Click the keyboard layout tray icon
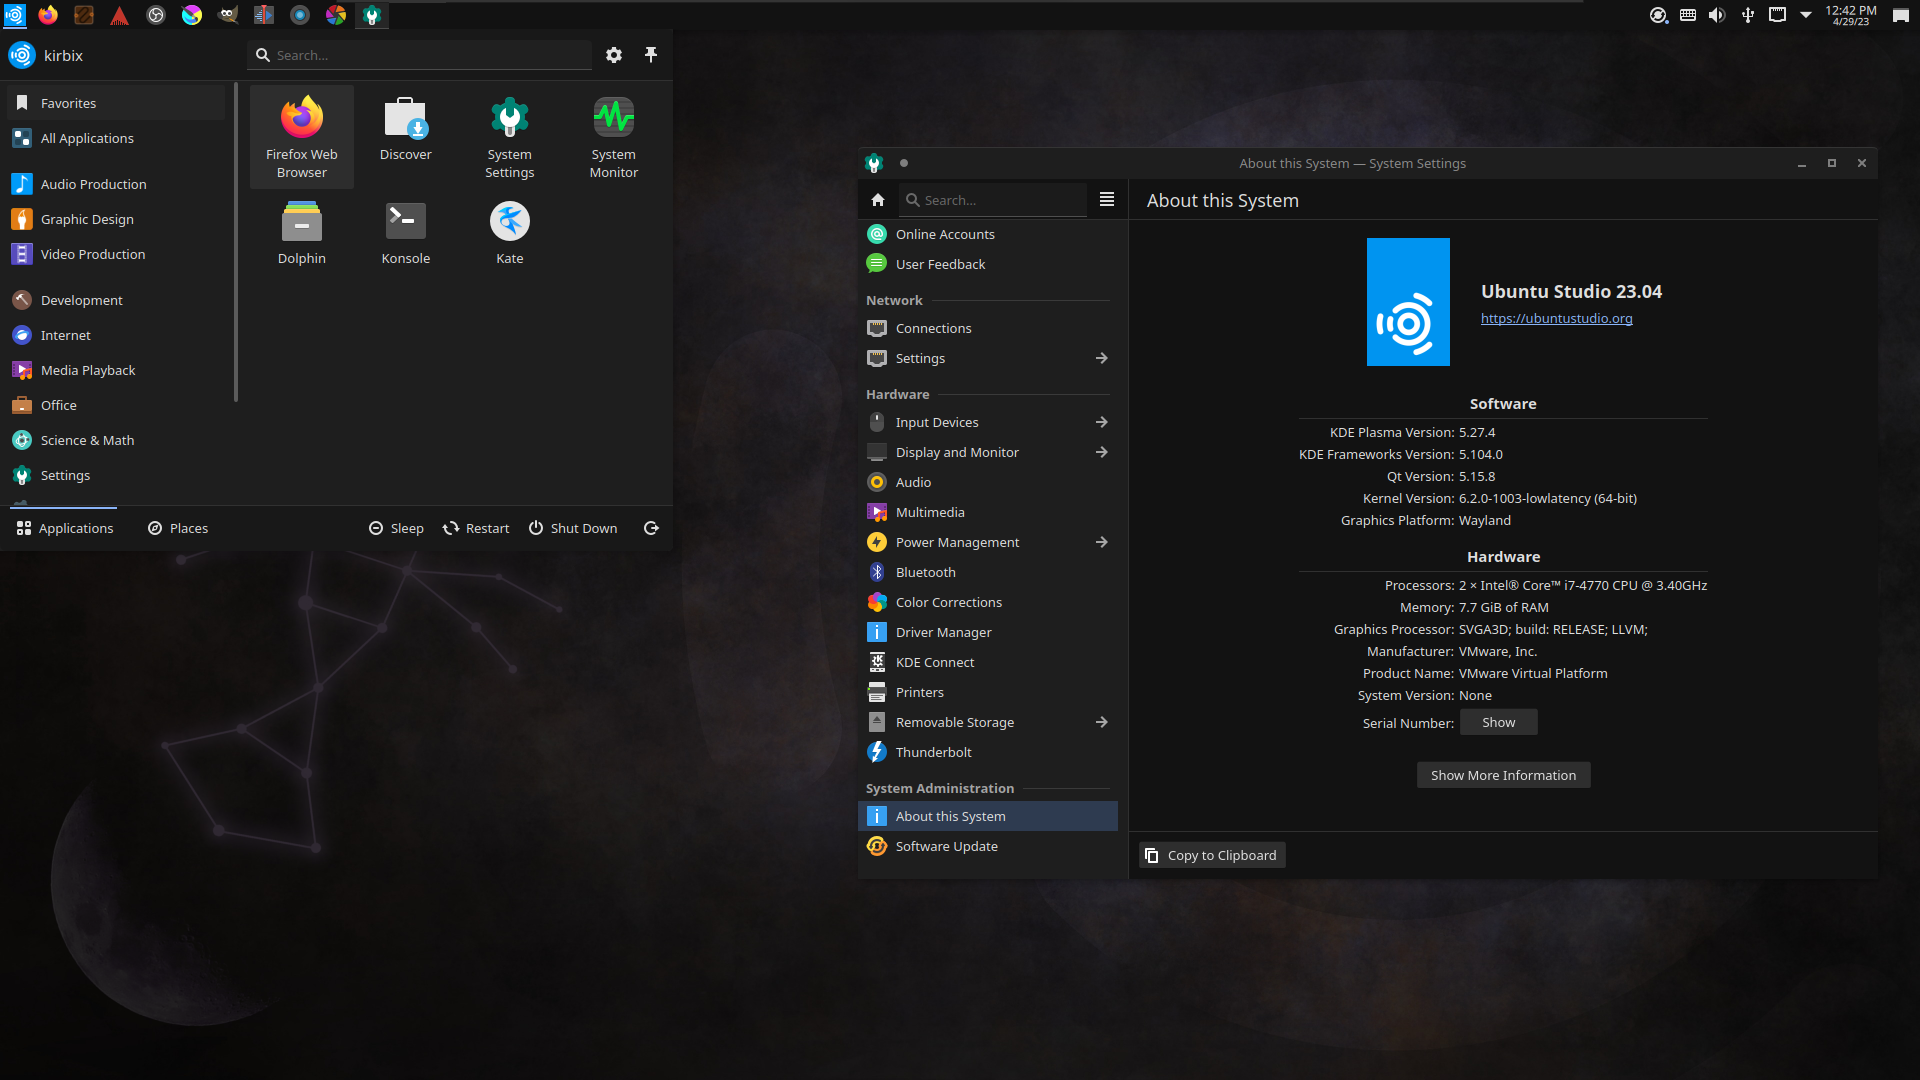 (1688, 15)
